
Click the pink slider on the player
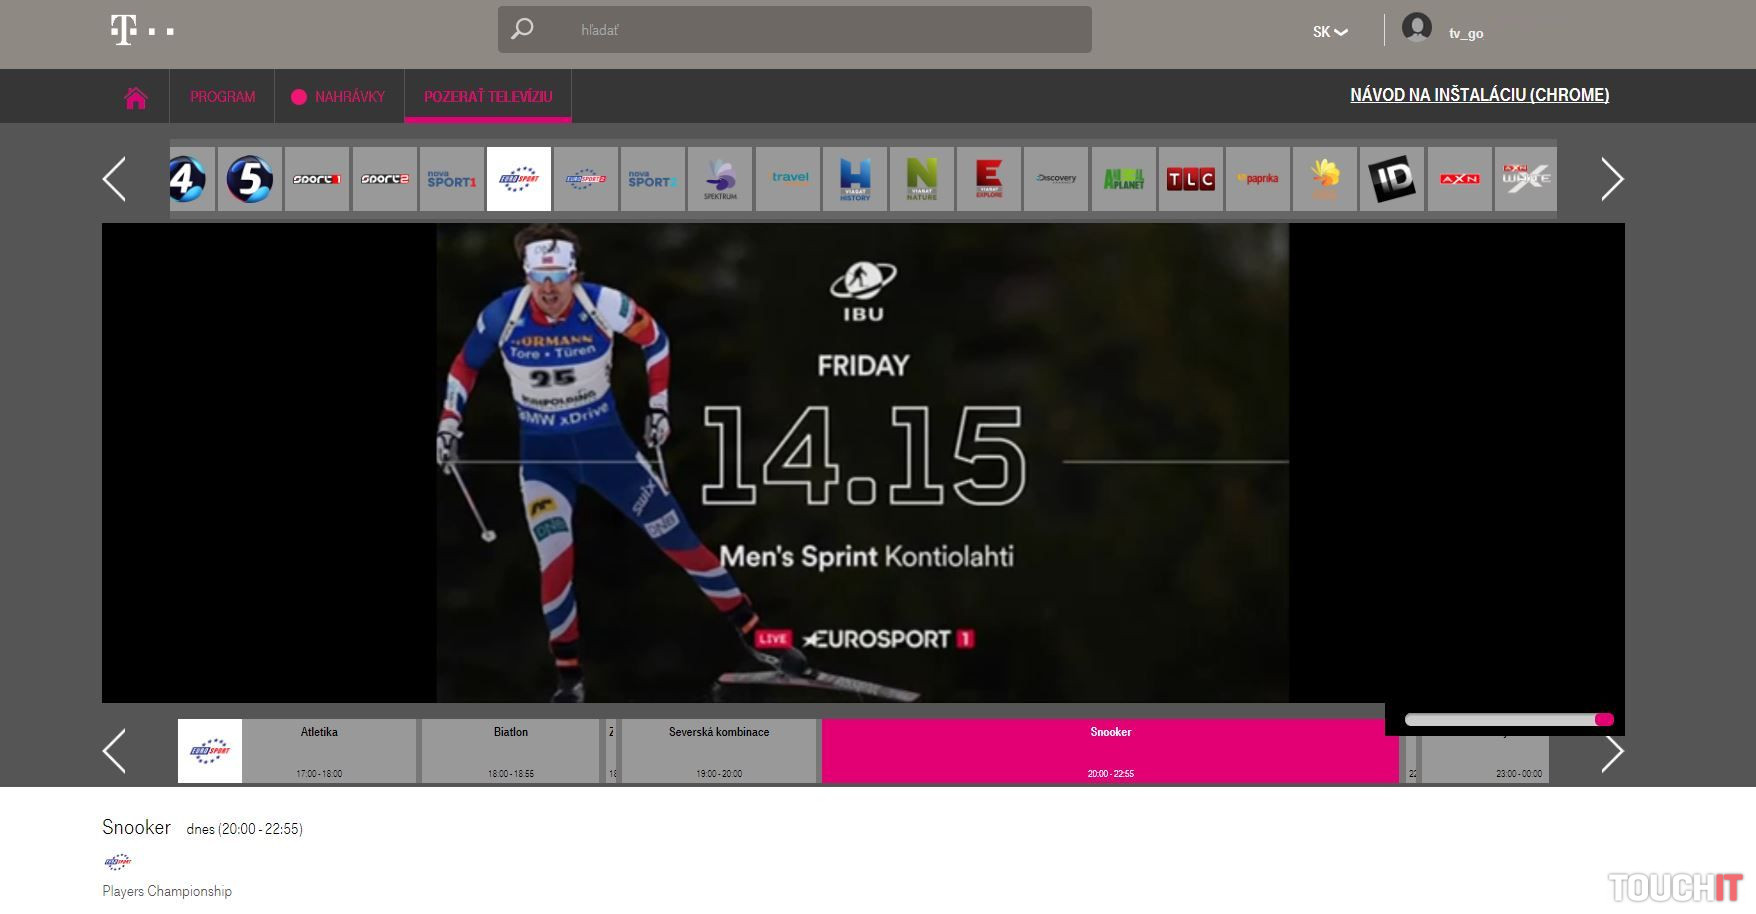(1604, 719)
